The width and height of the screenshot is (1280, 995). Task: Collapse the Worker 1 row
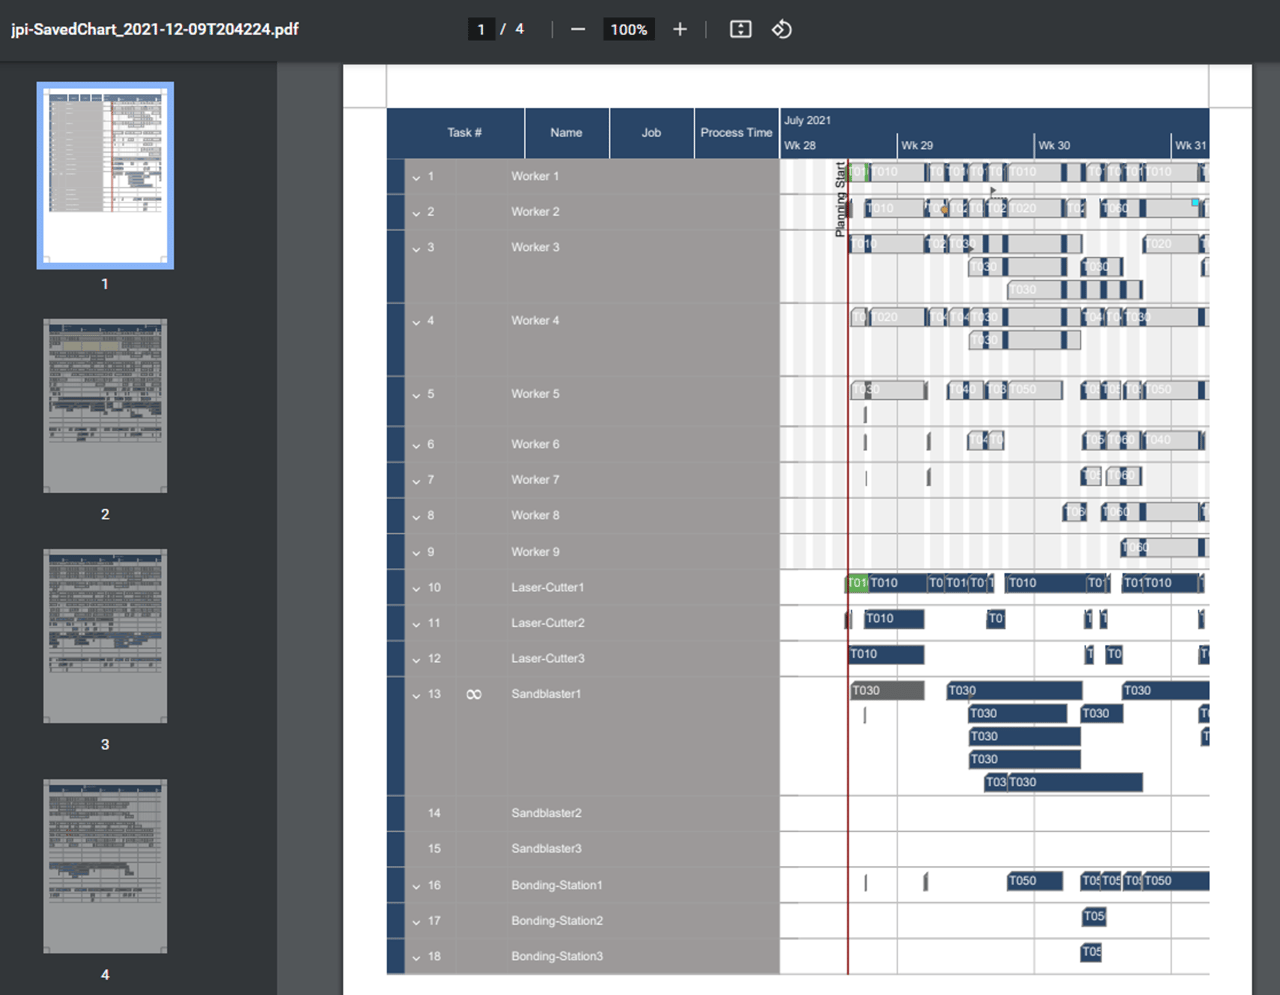(x=416, y=177)
